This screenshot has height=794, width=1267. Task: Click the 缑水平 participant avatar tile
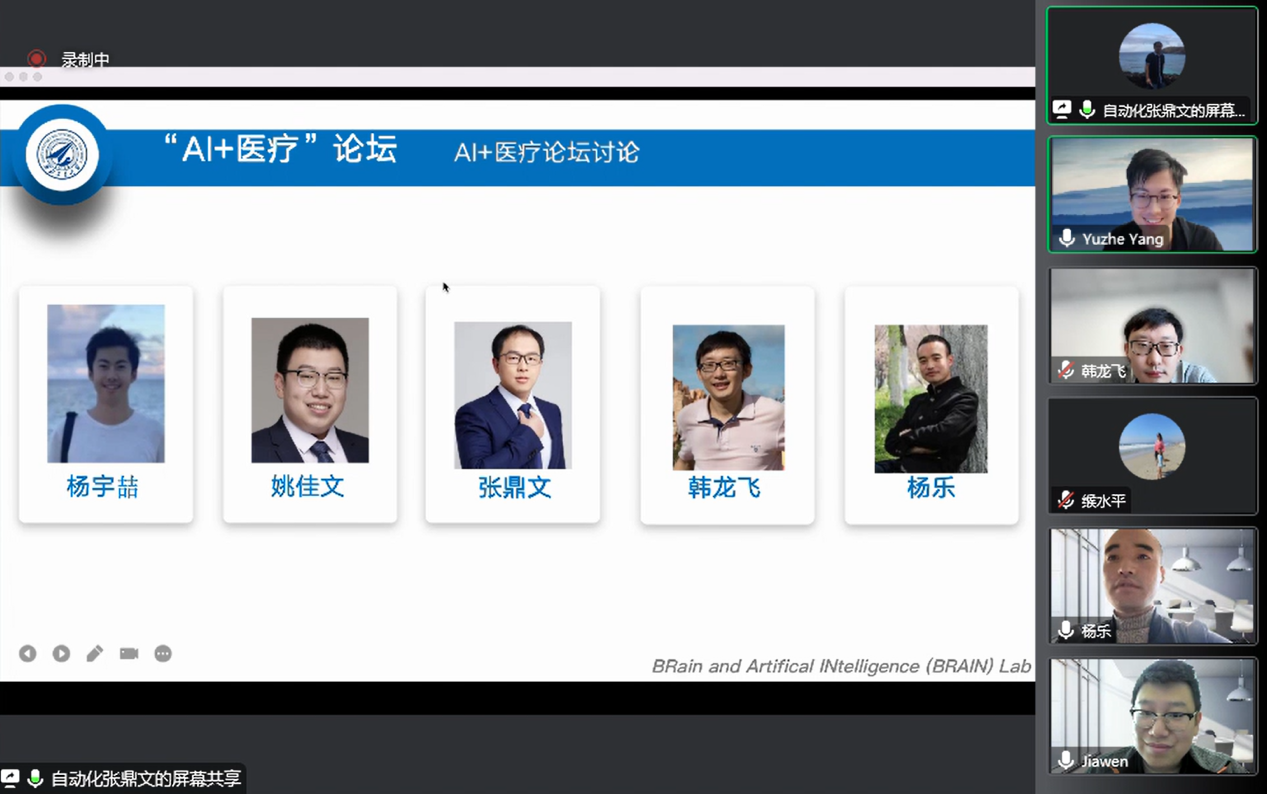point(1152,456)
